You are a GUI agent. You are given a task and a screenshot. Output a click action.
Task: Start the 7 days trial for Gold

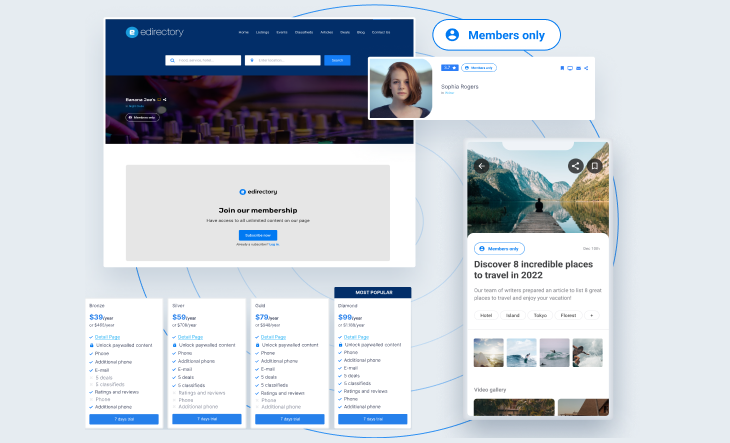click(290, 419)
